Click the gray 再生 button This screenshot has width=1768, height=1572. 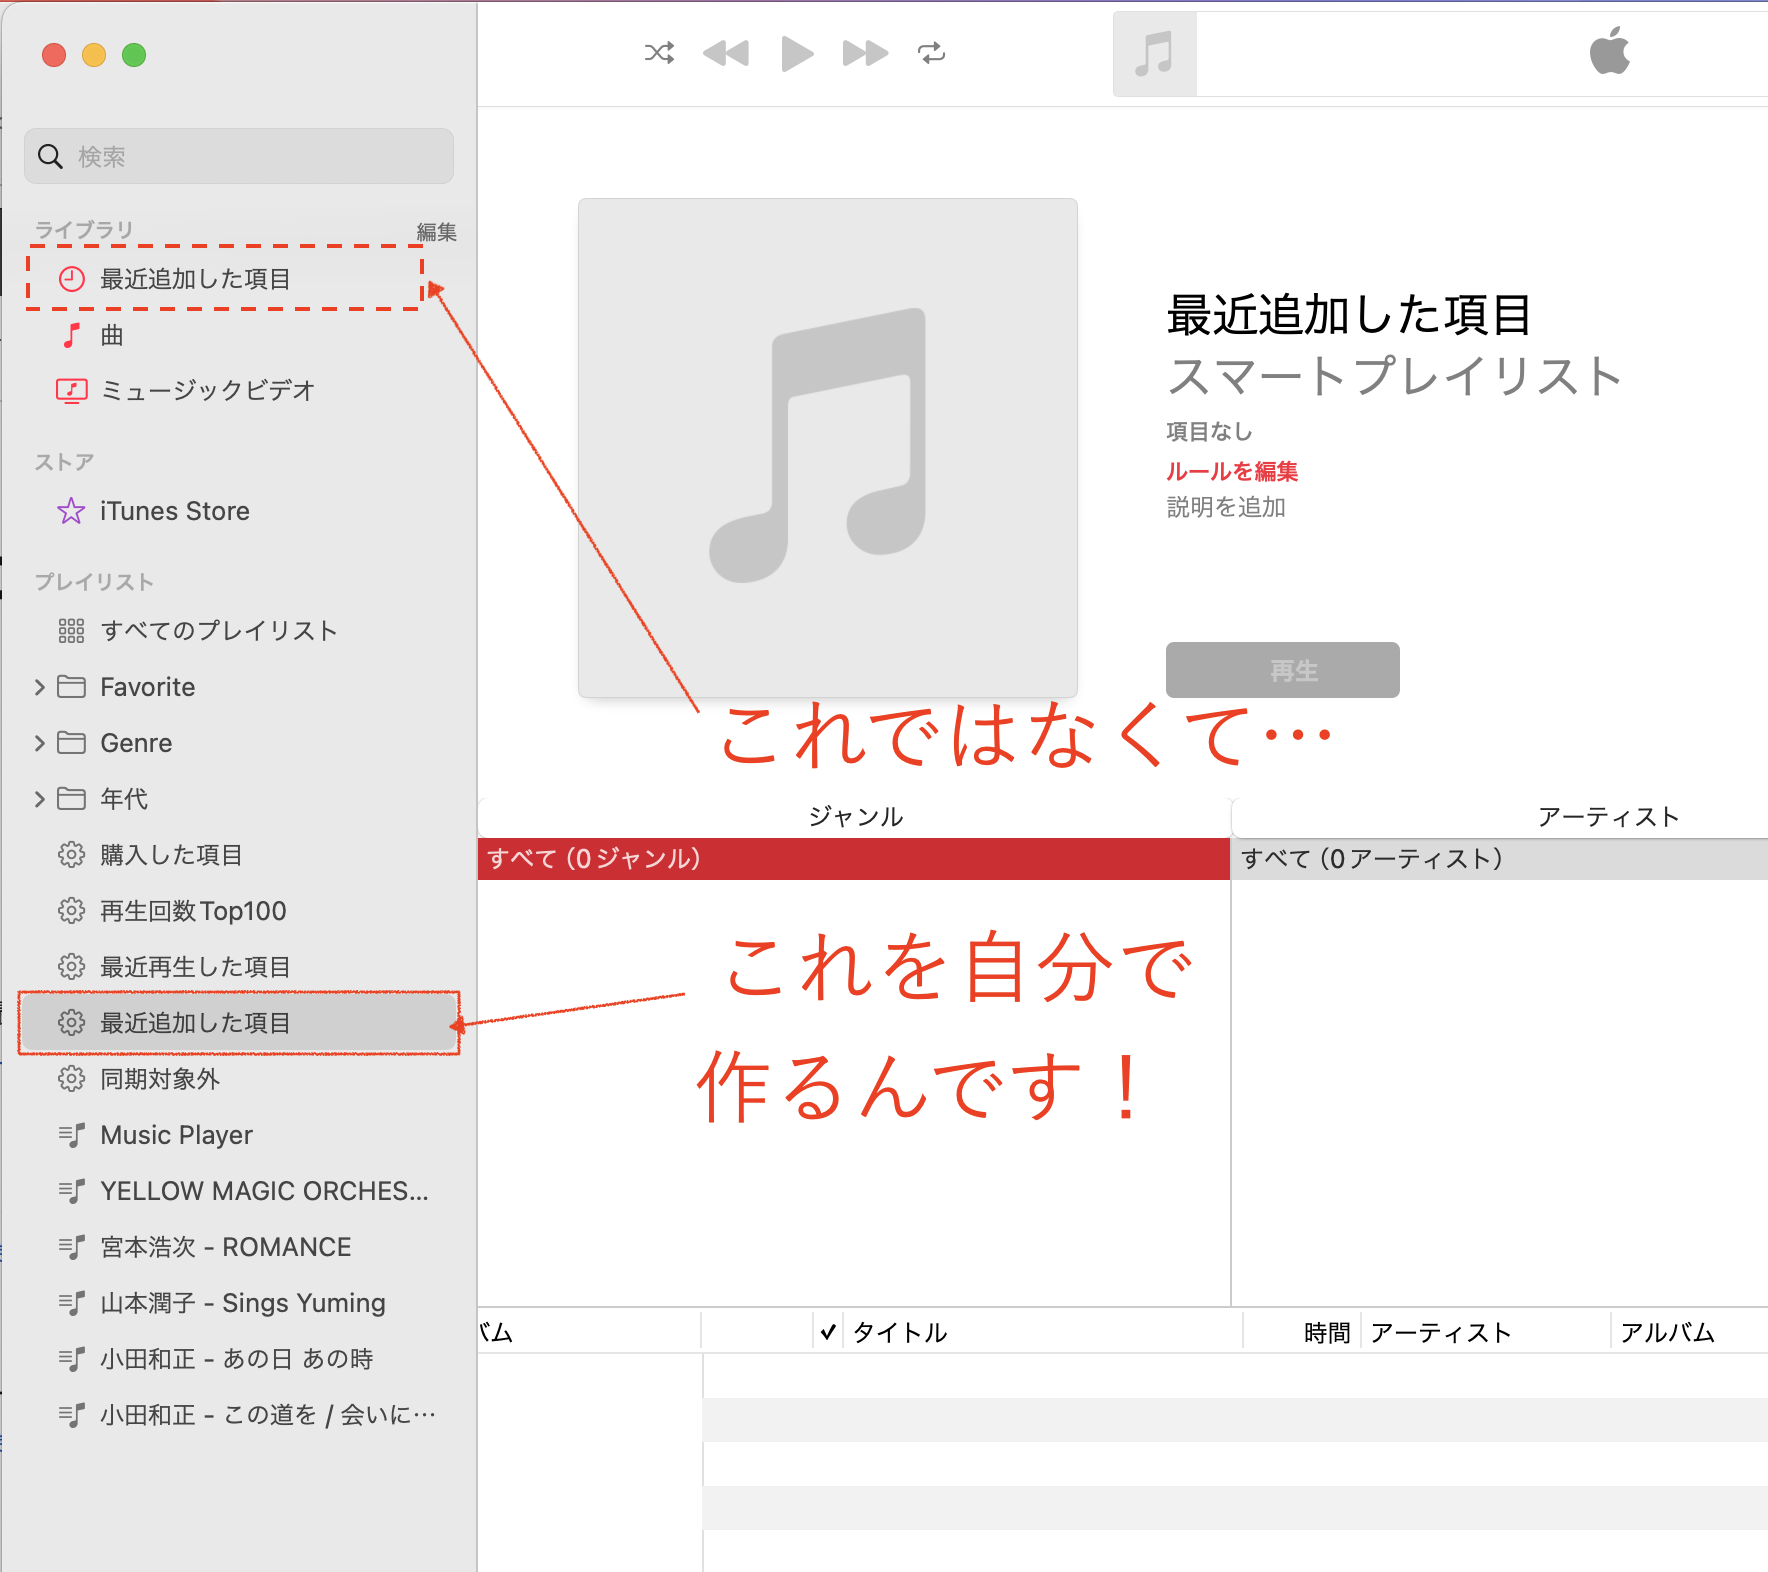click(1283, 670)
